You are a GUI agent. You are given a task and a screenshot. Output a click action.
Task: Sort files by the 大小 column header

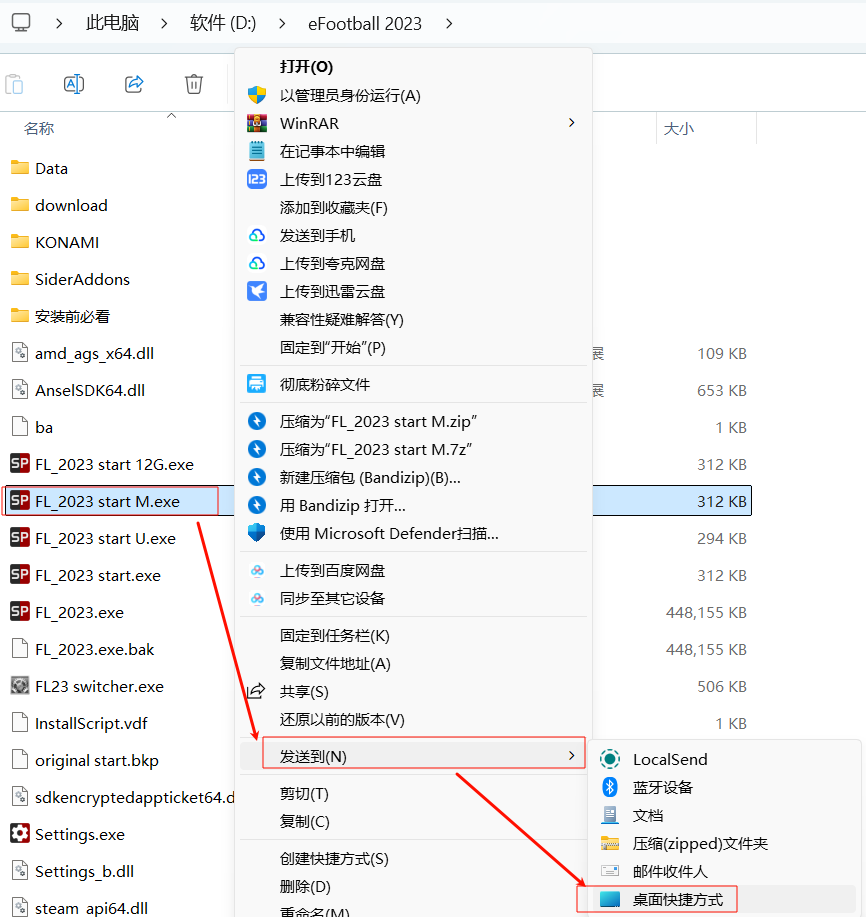tap(679, 129)
